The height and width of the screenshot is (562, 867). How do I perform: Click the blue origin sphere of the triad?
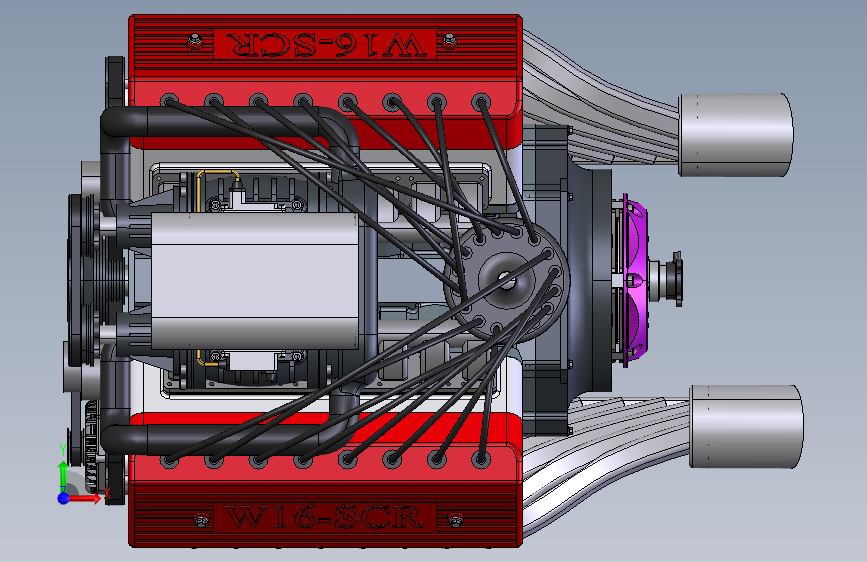tap(64, 498)
